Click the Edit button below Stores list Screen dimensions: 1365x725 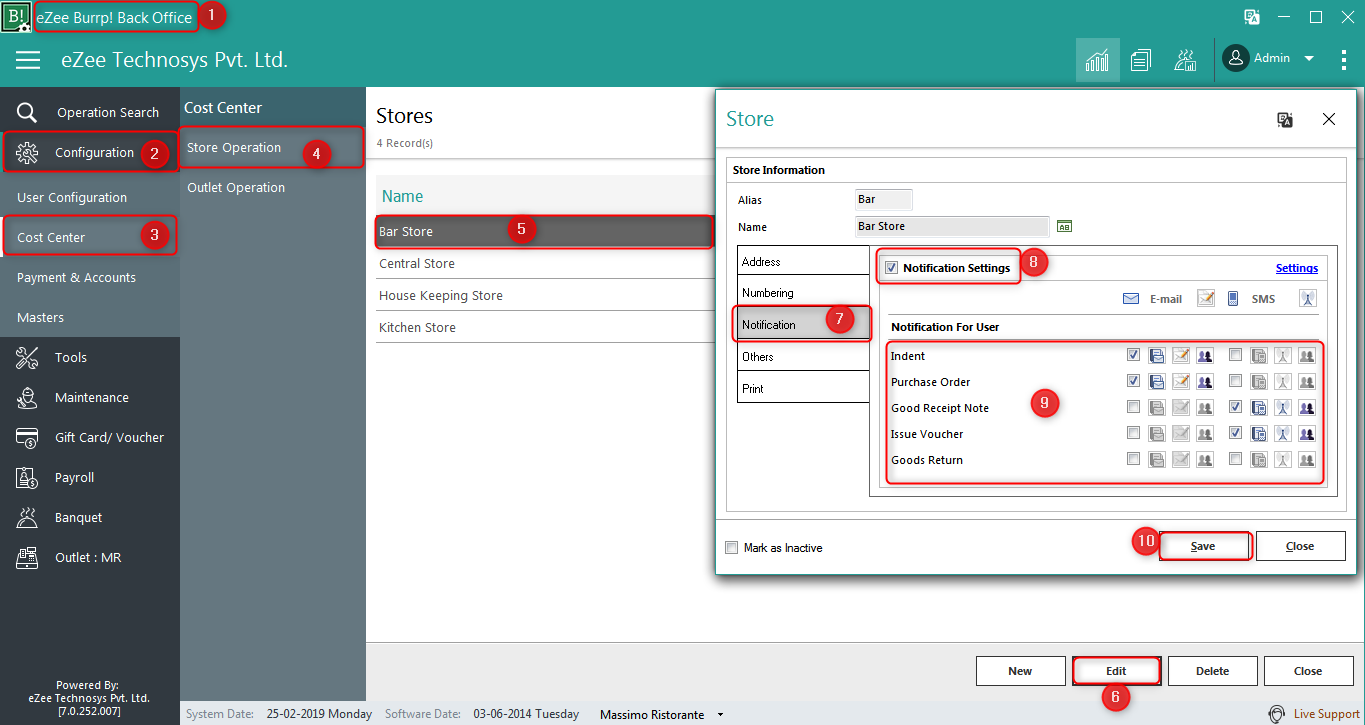pos(1116,671)
